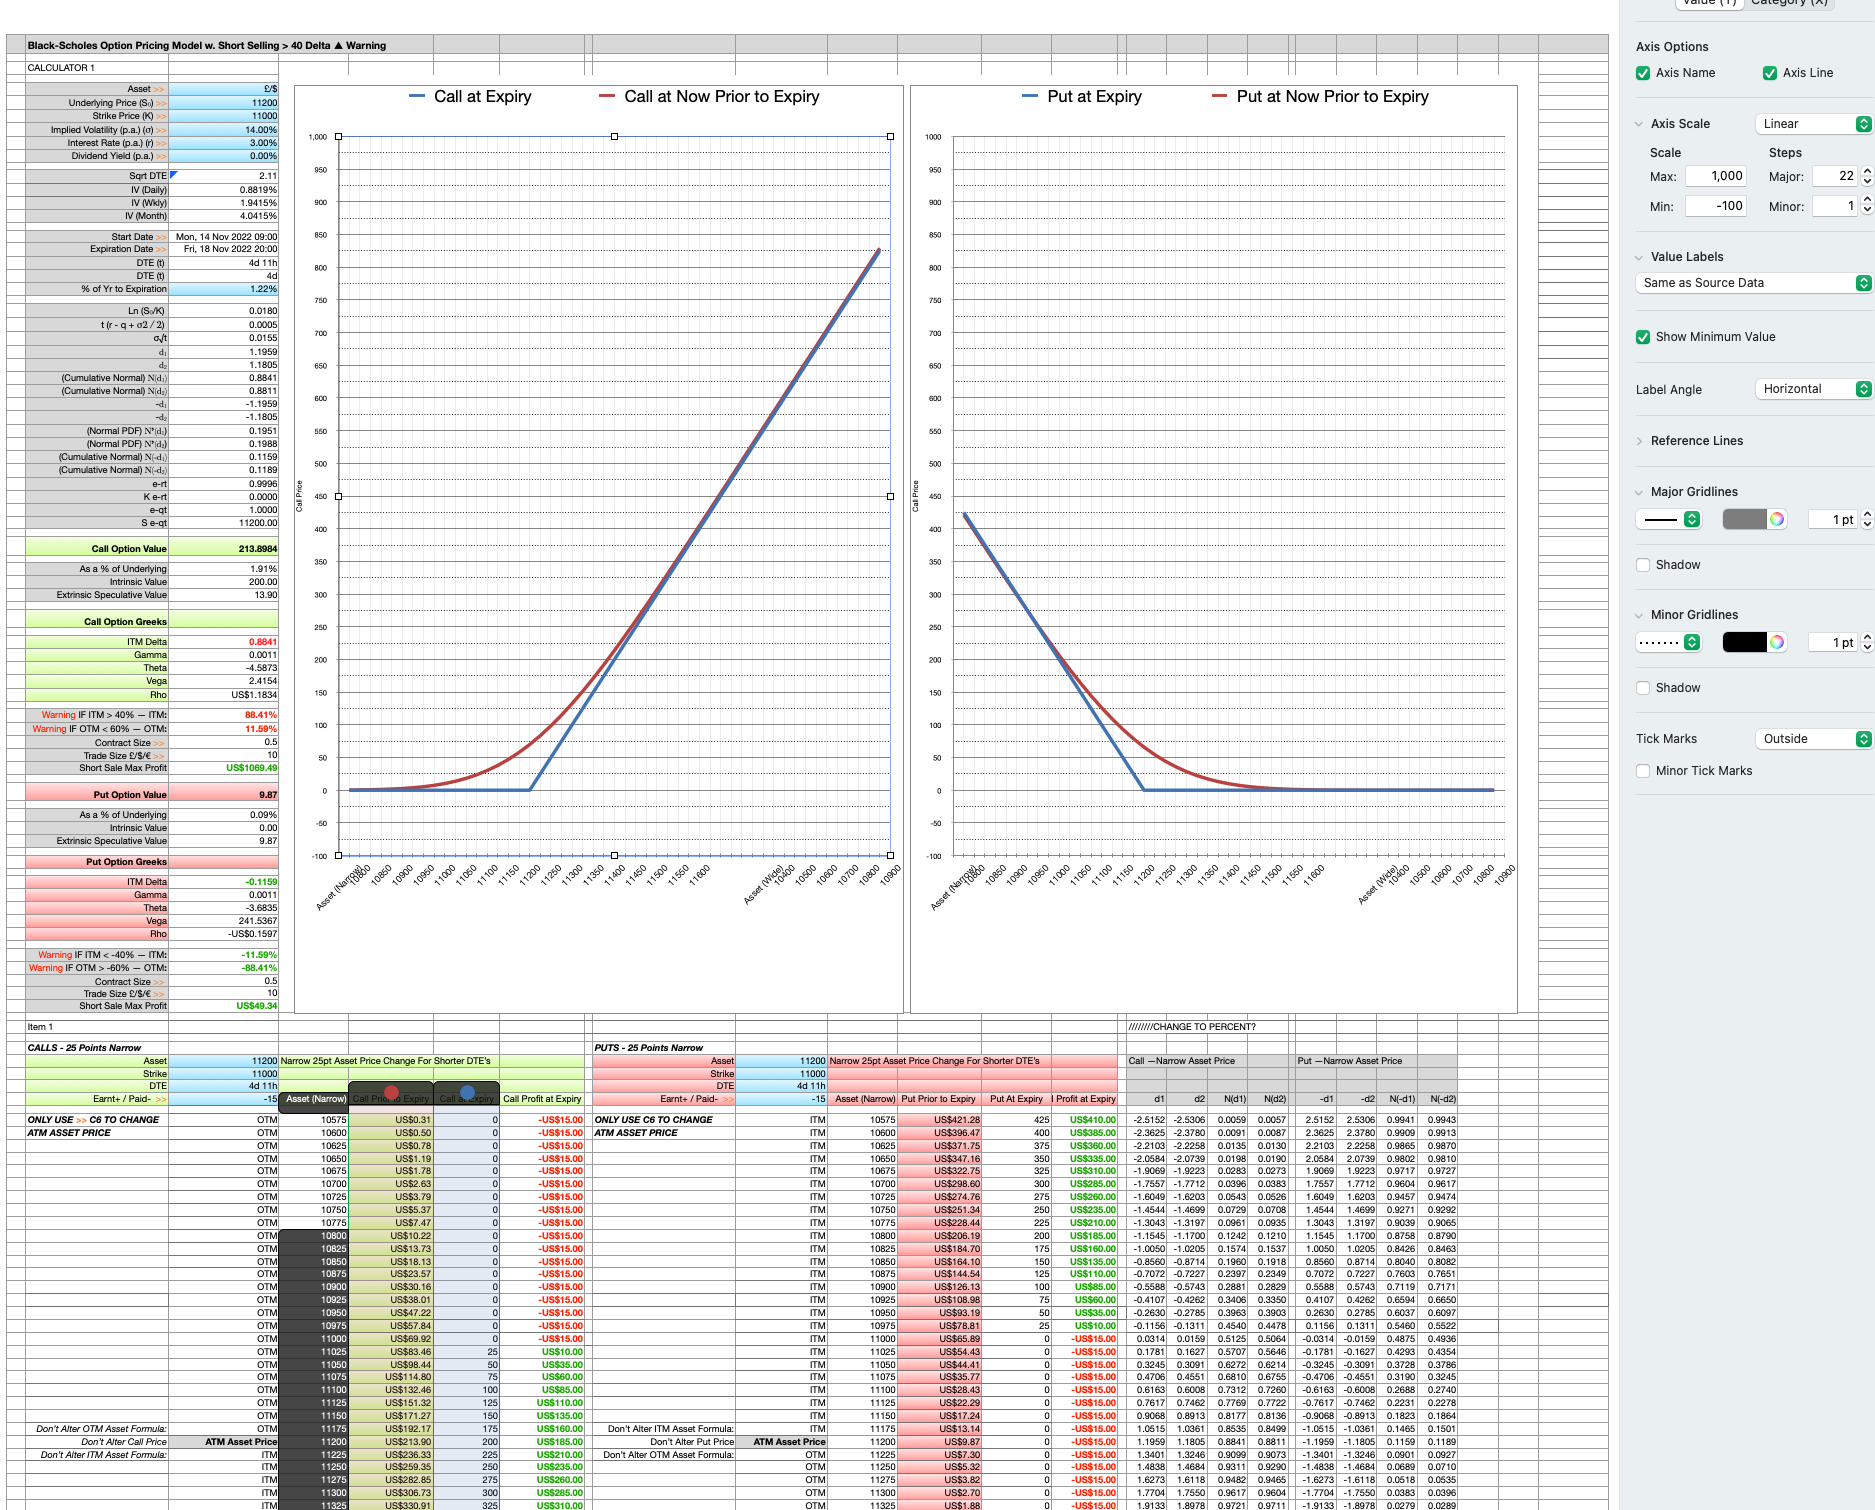The width and height of the screenshot is (1875, 1510).
Task: Click the gray color well for Major Gridlines
Action: pyautogui.click(x=1745, y=519)
